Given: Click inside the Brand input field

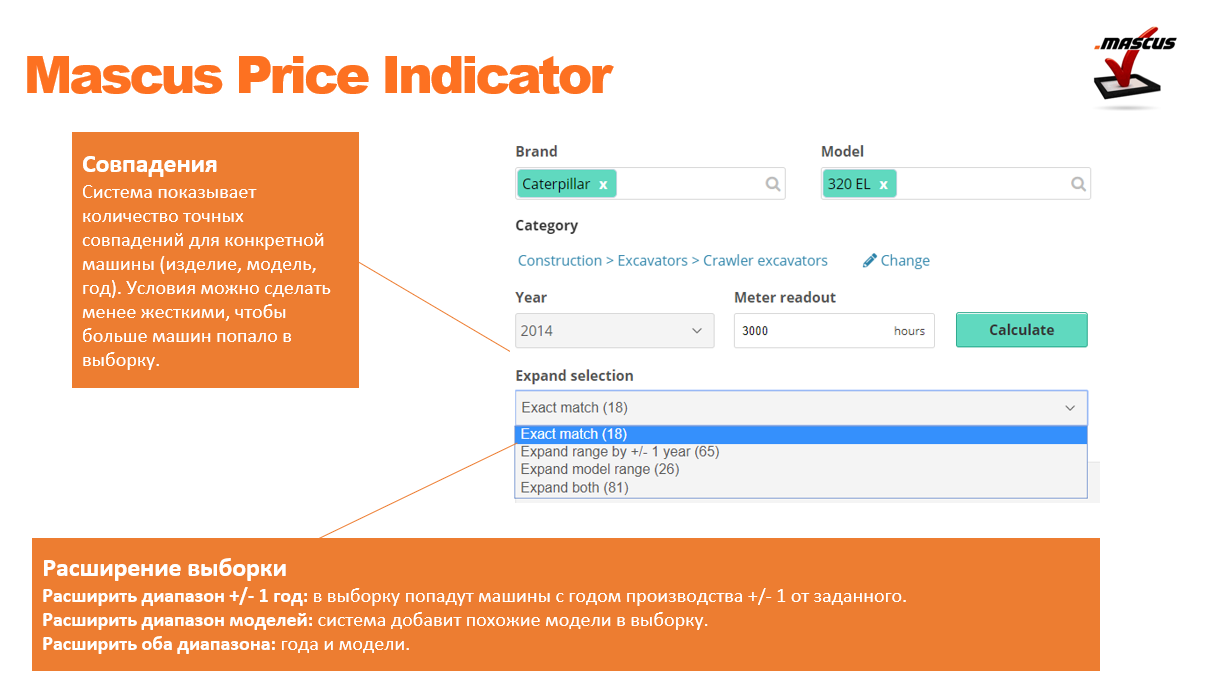Looking at the screenshot, I should pos(690,184).
